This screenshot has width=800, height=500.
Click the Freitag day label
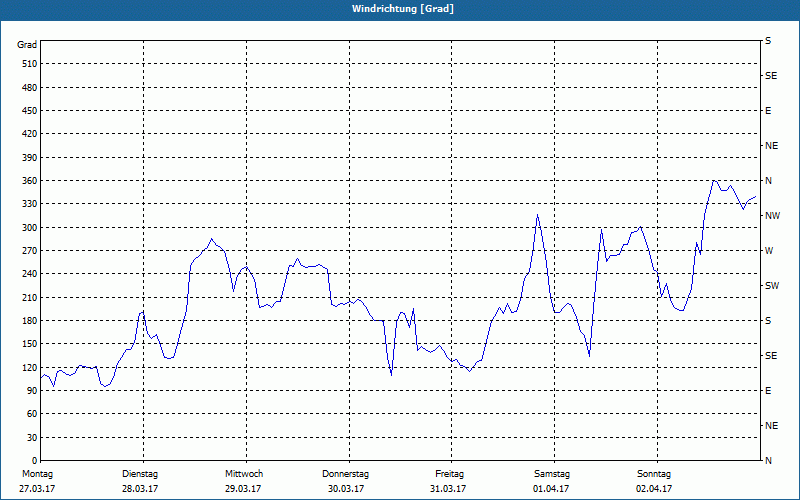click(449, 474)
